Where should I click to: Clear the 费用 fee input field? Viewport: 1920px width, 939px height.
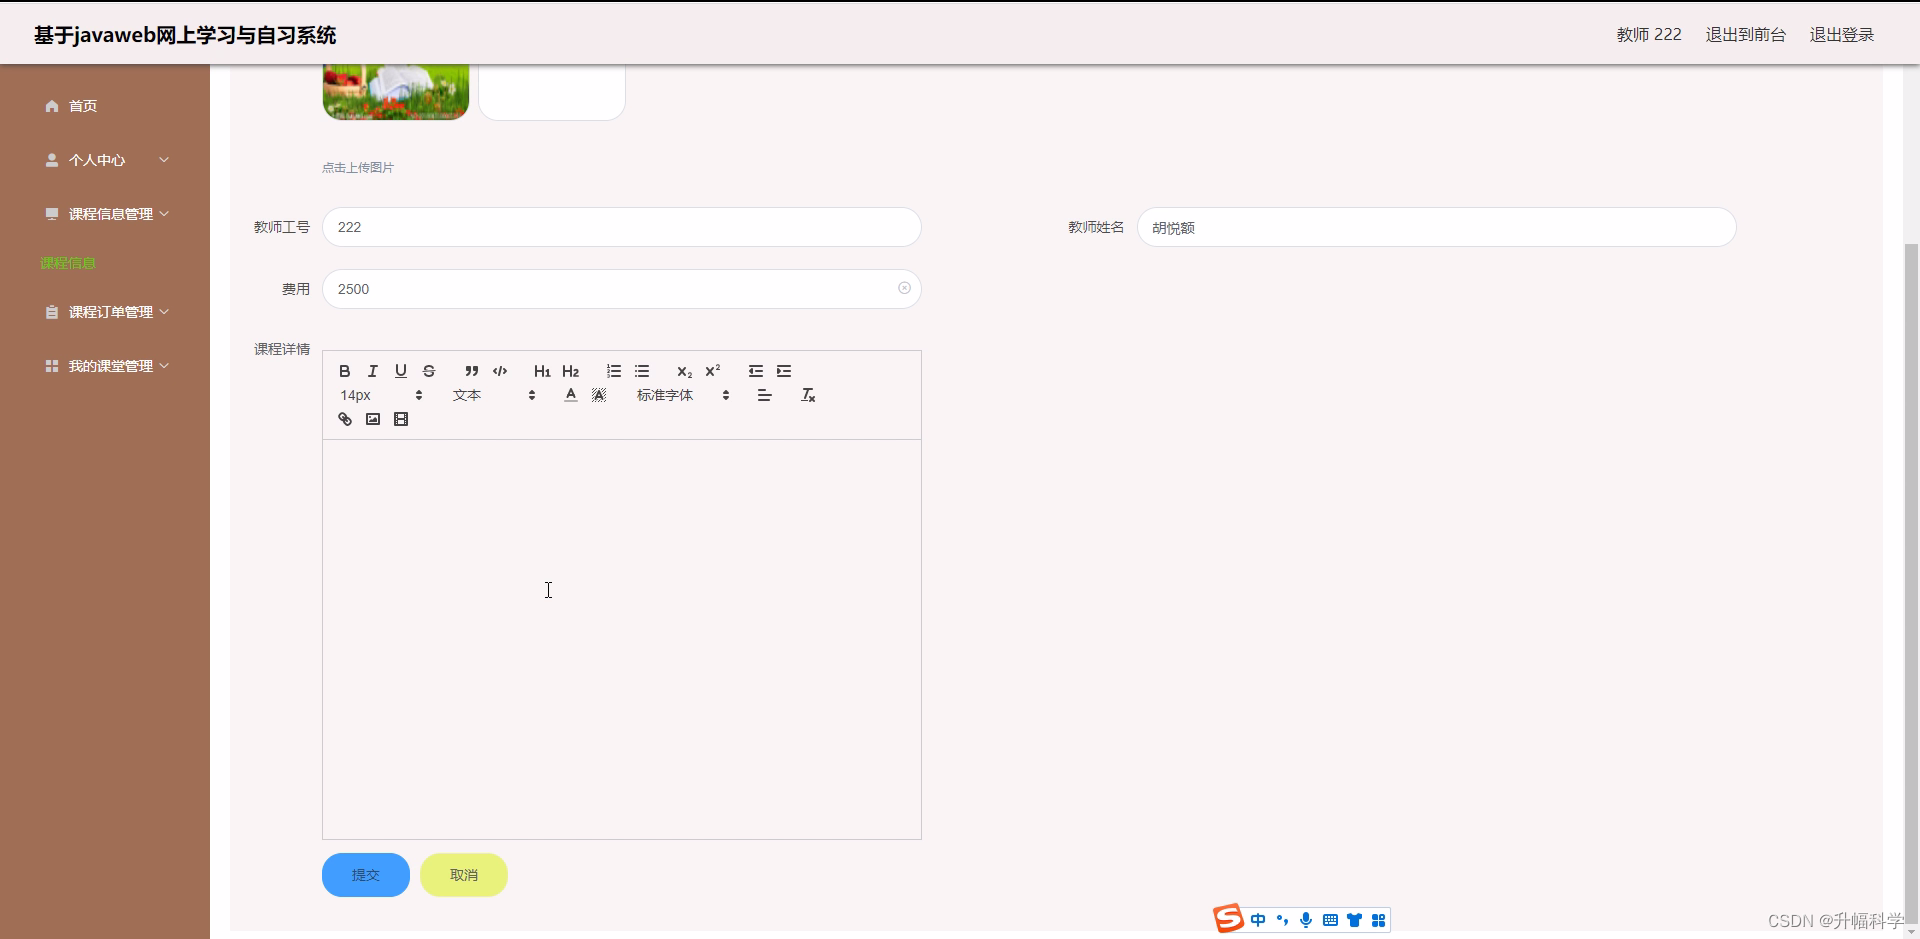pos(905,288)
